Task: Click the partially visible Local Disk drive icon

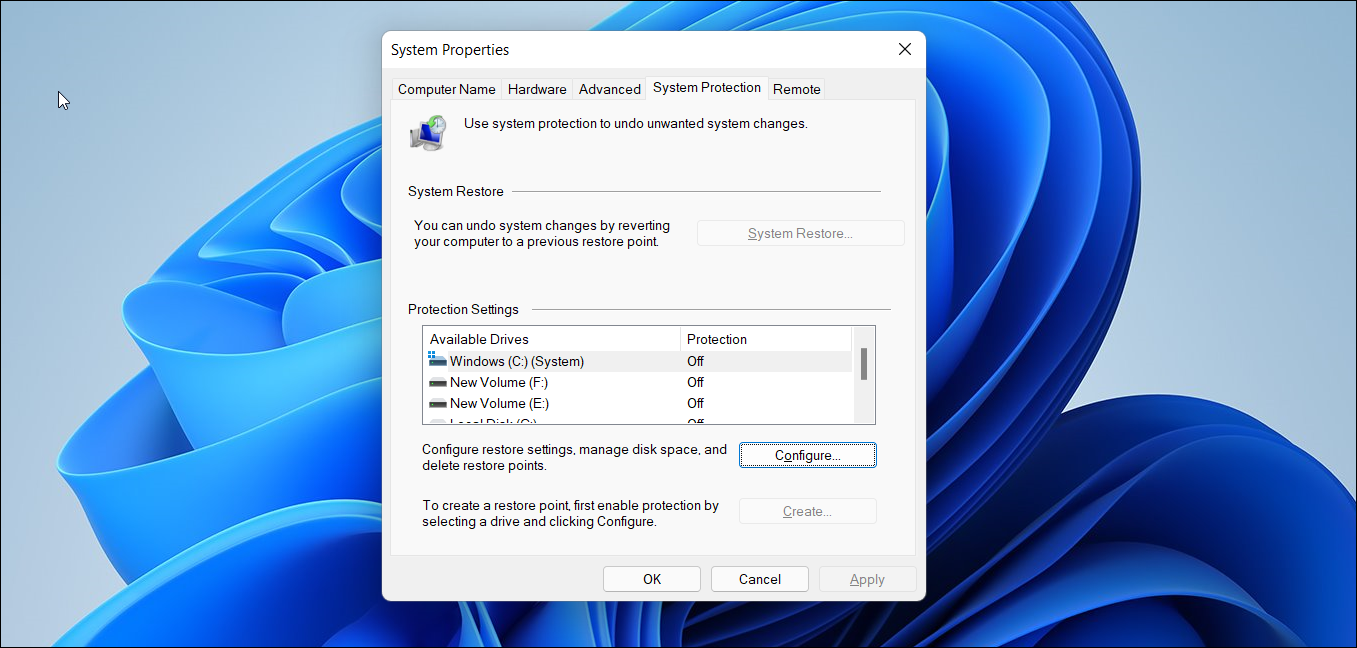Action: tap(435, 421)
